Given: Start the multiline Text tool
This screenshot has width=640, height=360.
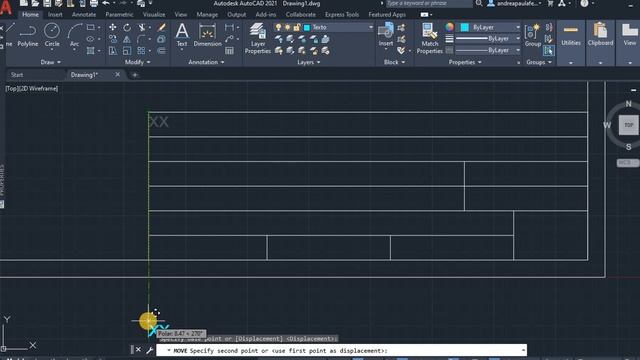Looking at the screenshot, I should coord(182,35).
